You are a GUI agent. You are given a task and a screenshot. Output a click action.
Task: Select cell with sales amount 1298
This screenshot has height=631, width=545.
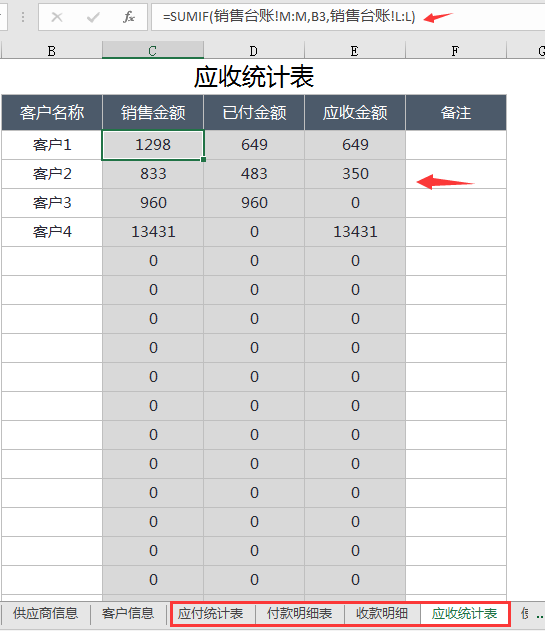pyautogui.click(x=153, y=145)
